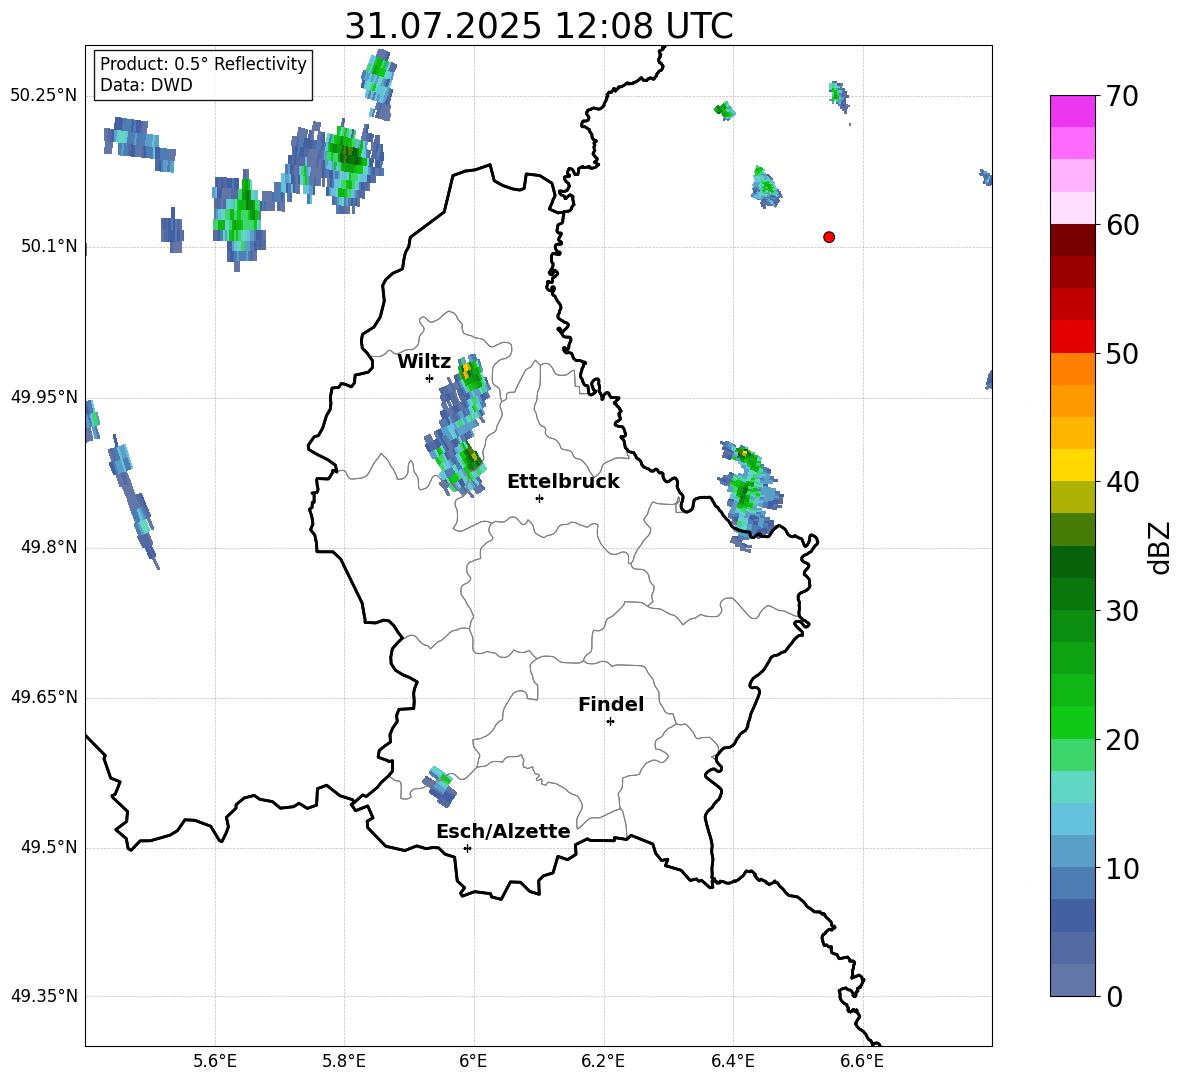Click the Esch/Alzette station cross marker
The width and height of the screenshot is (1184, 1081).
click(467, 848)
